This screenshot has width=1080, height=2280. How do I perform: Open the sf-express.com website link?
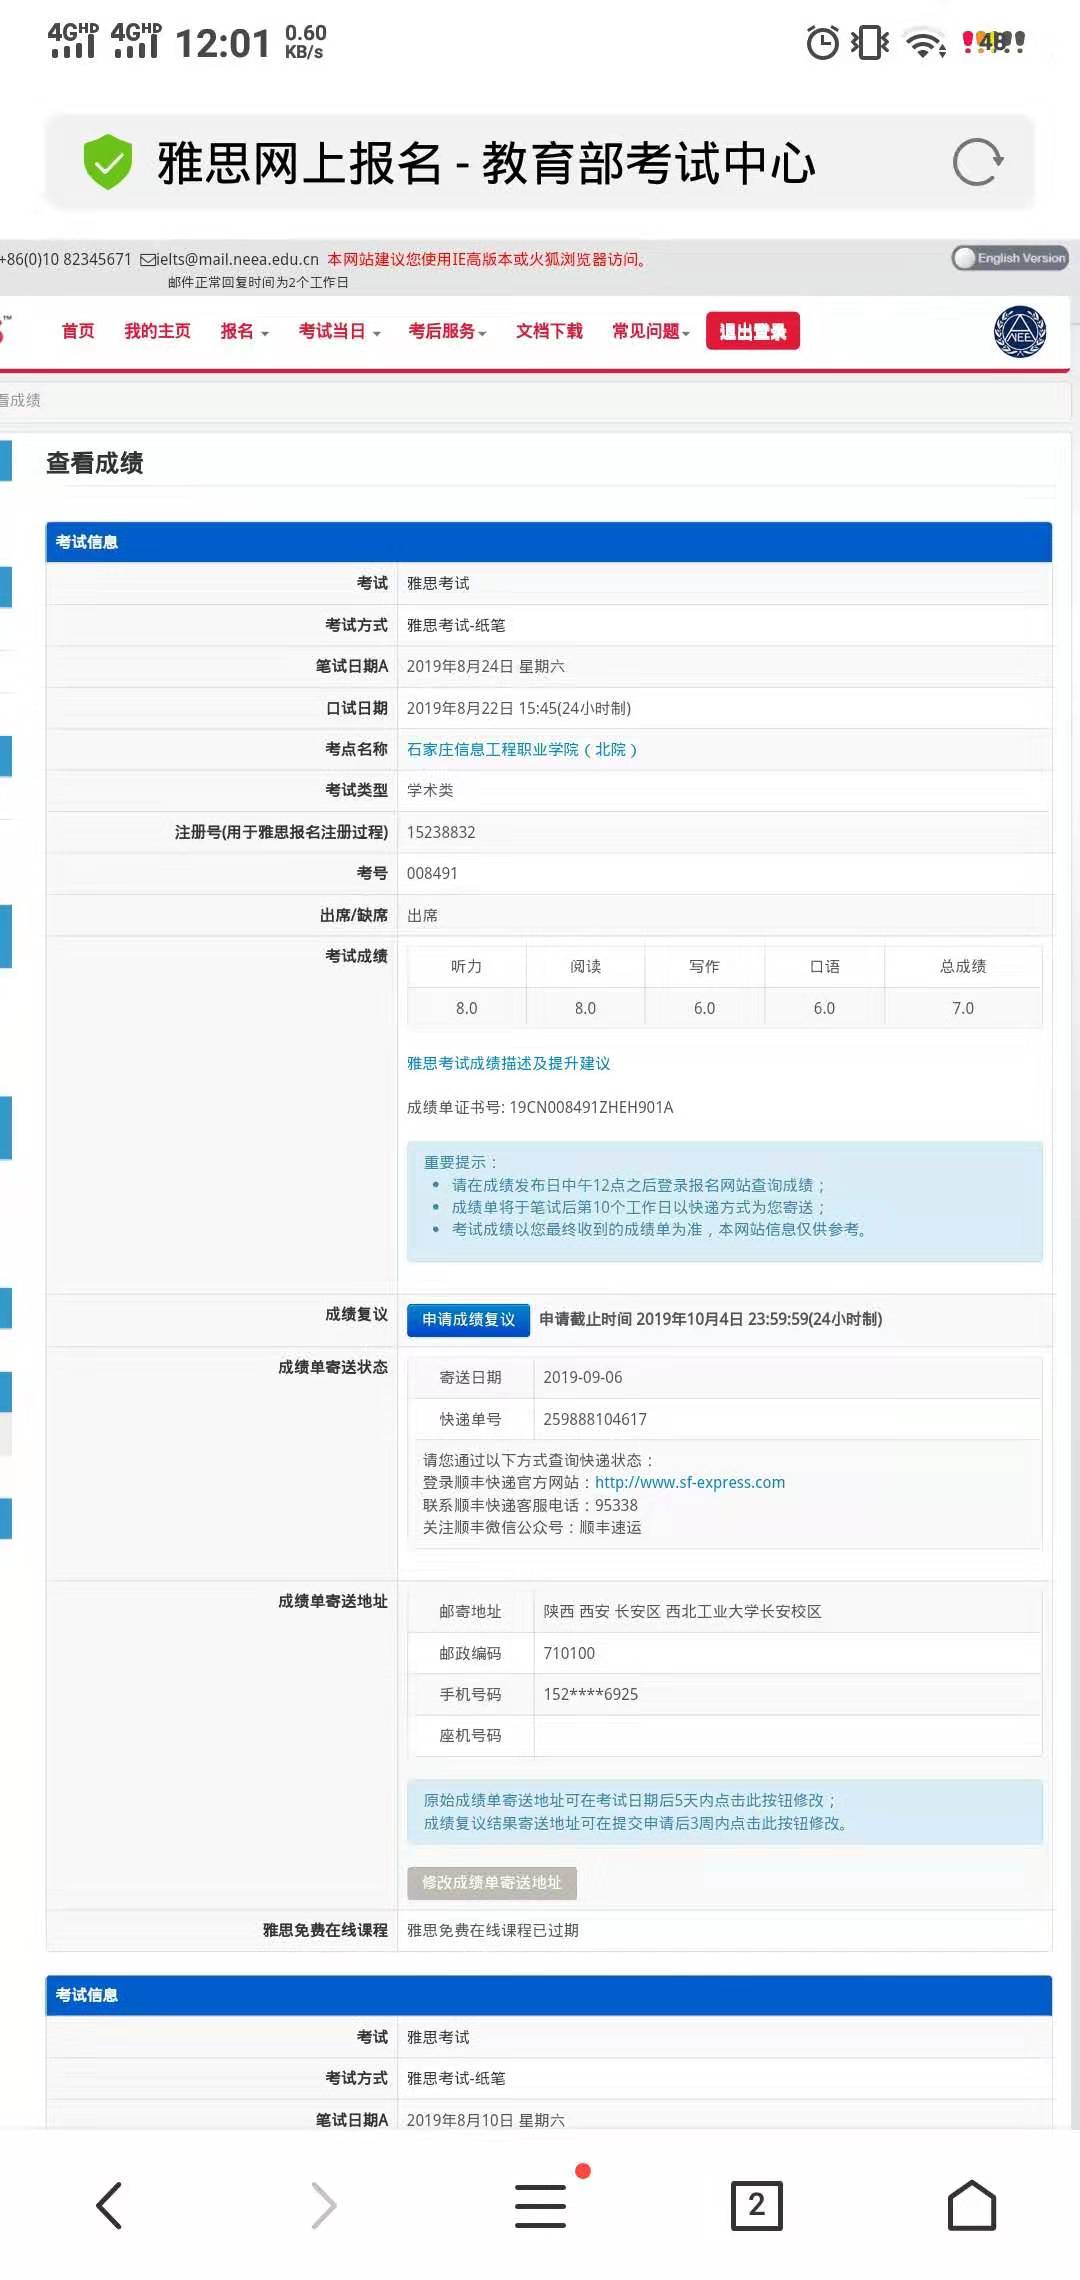(690, 1483)
